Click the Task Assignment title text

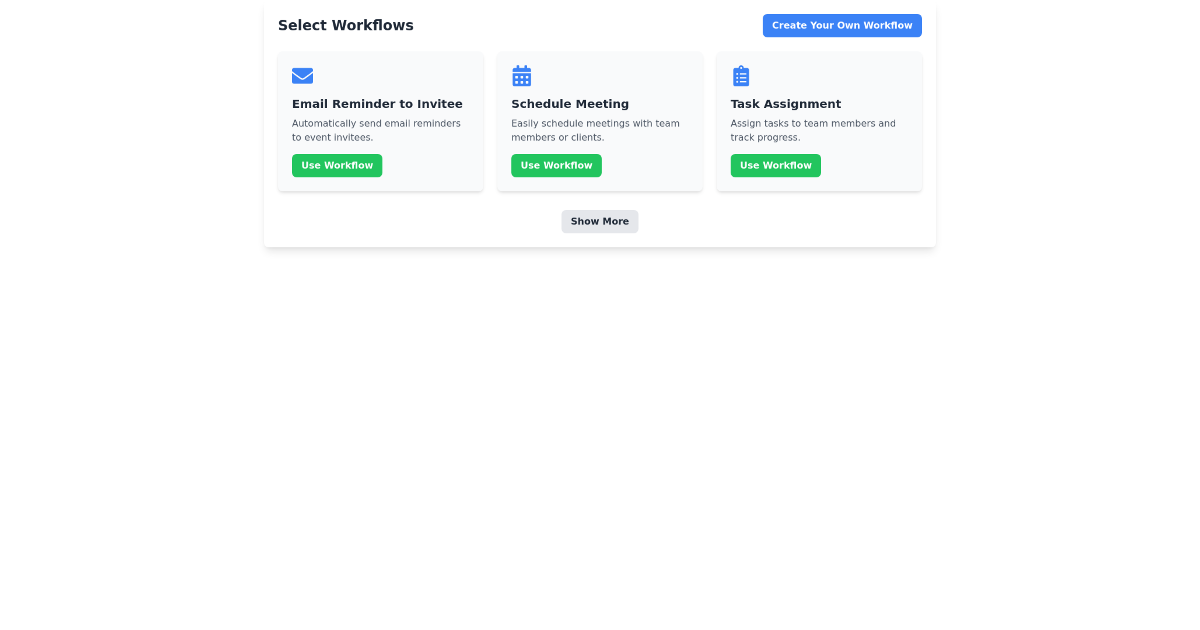pyautogui.click(x=786, y=103)
